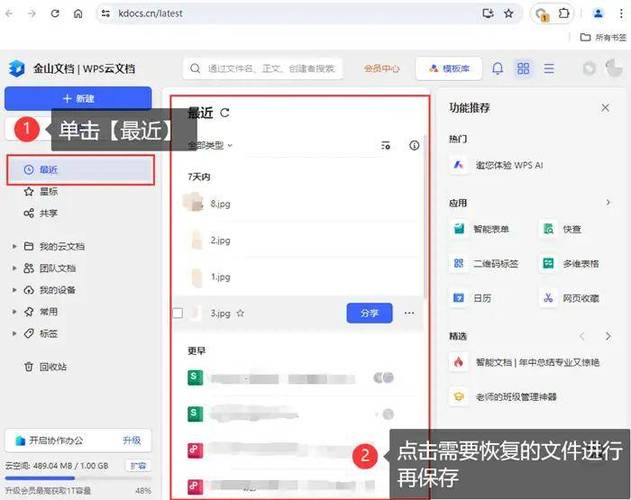Viewport: 631px width, 500px height.
Task: Open 老师的班级管理神器 link
Action: tap(503, 397)
